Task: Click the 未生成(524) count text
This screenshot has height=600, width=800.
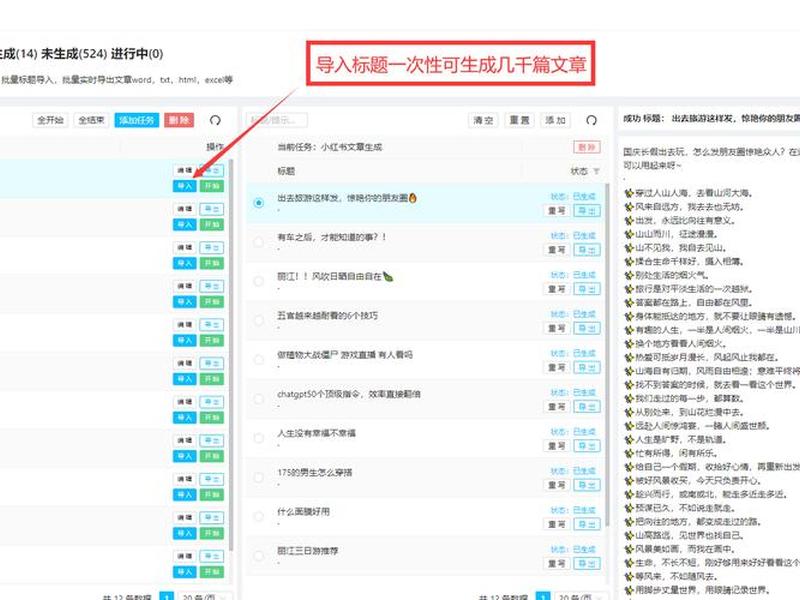Action: 74,54
